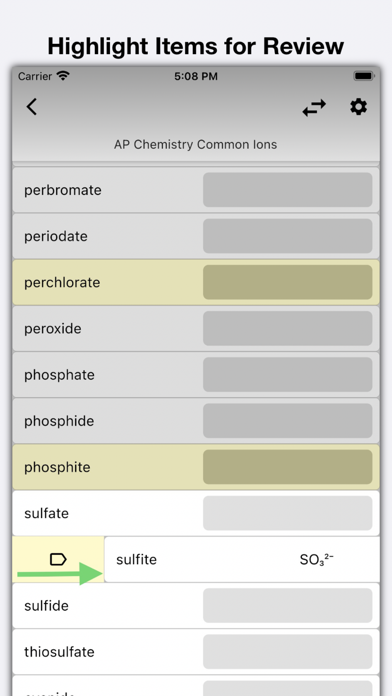Screen dimensions: 392x696
Task: Tap the highlight tag icon beside sulfite
Action: [58, 559]
